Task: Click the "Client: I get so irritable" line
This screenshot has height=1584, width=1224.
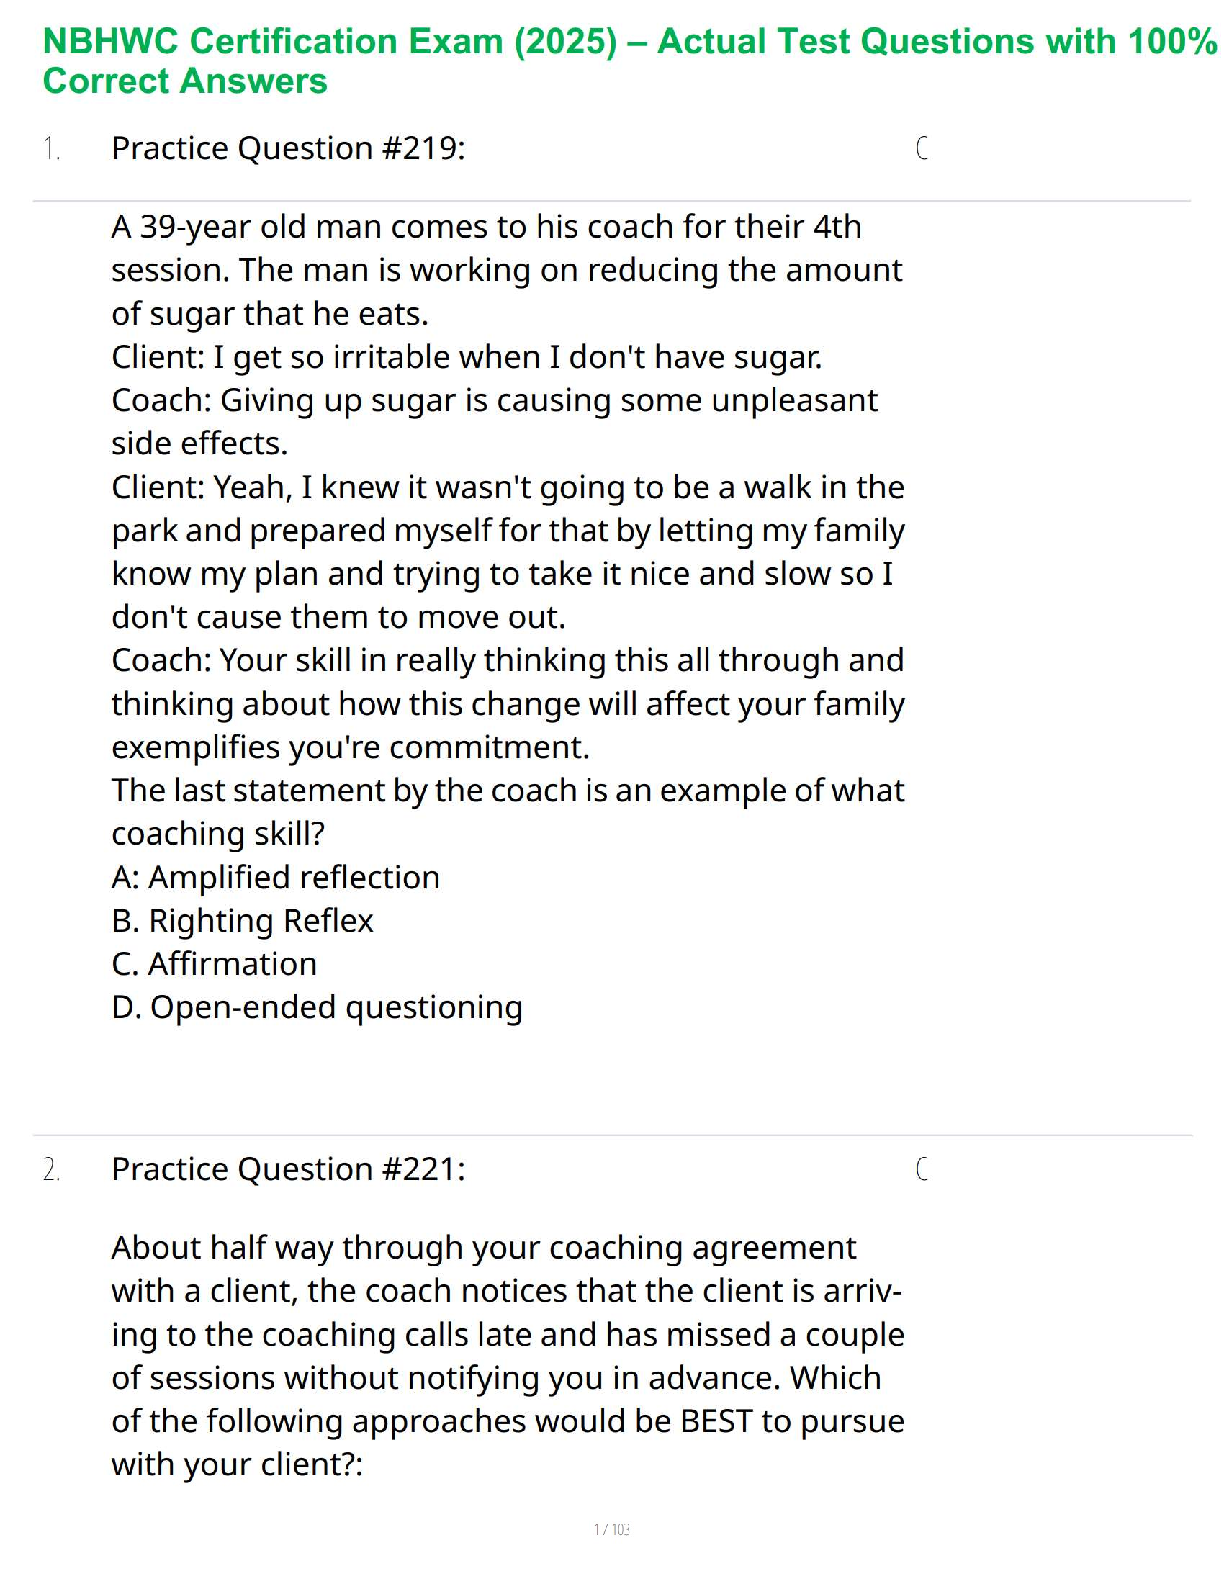Action: coord(466,357)
